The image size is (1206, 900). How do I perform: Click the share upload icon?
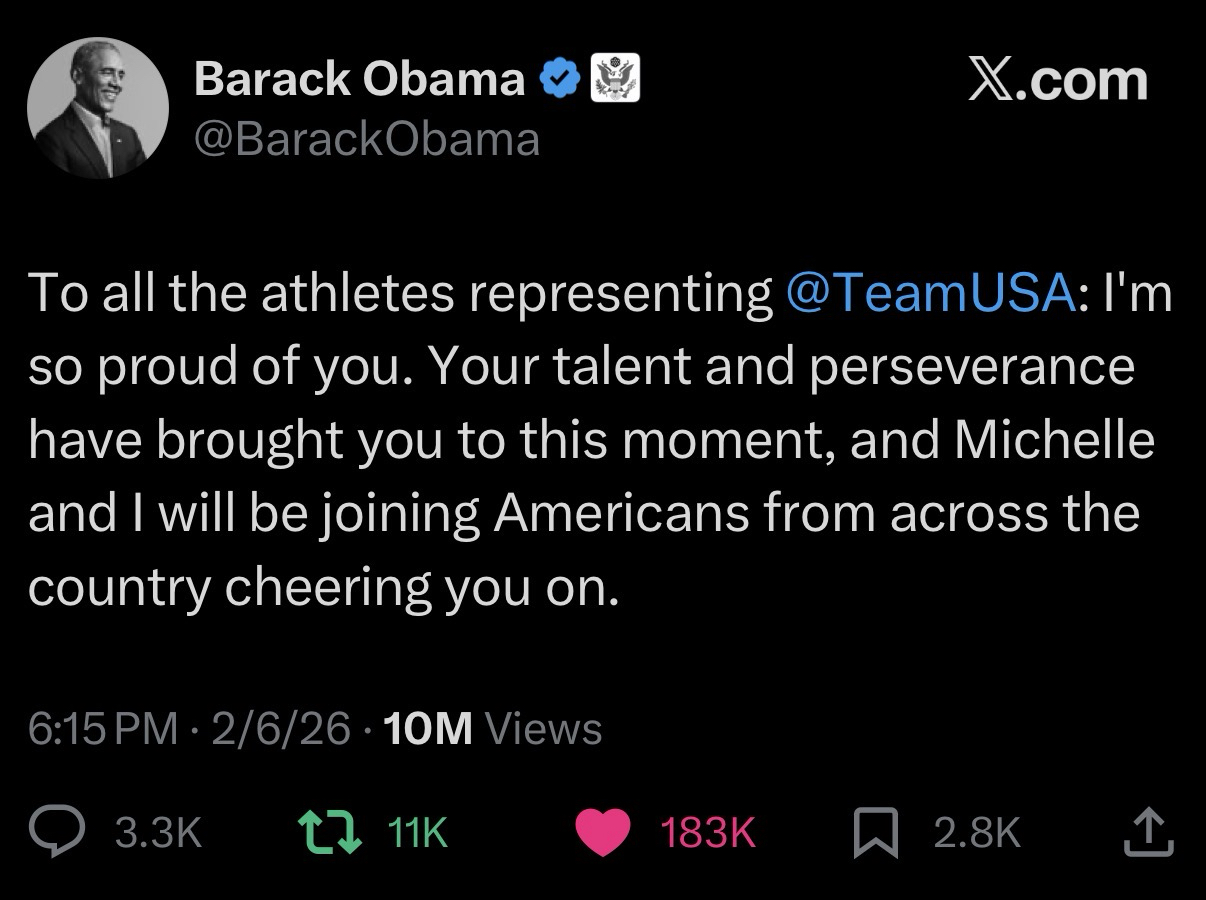tap(1150, 832)
